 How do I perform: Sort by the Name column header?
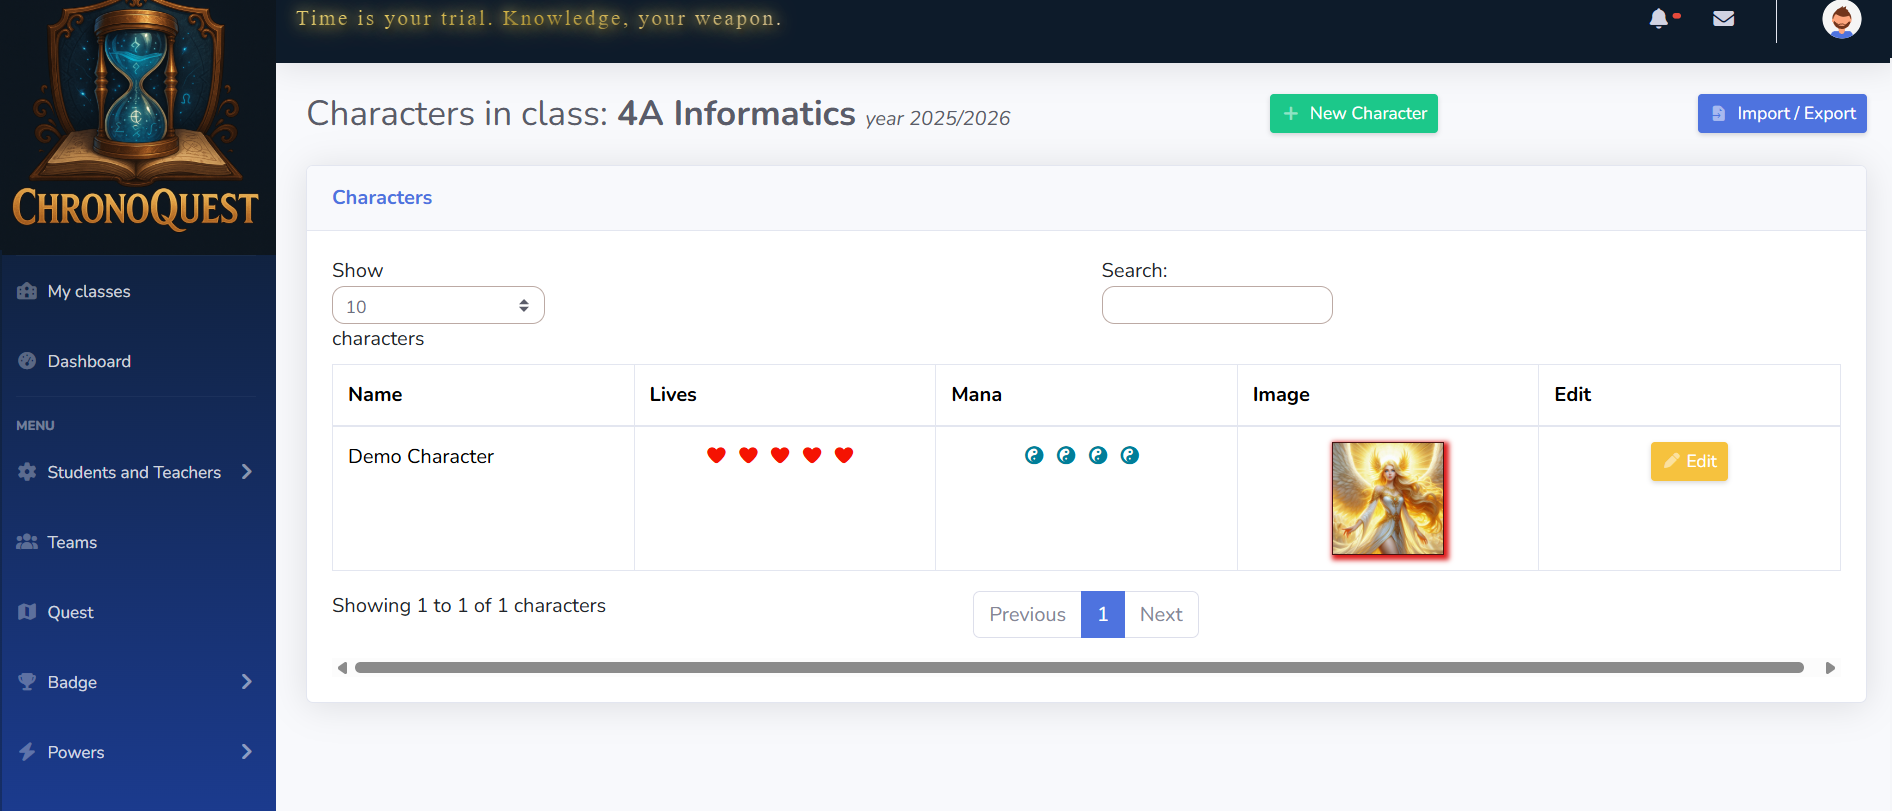(x=483, y=395)
